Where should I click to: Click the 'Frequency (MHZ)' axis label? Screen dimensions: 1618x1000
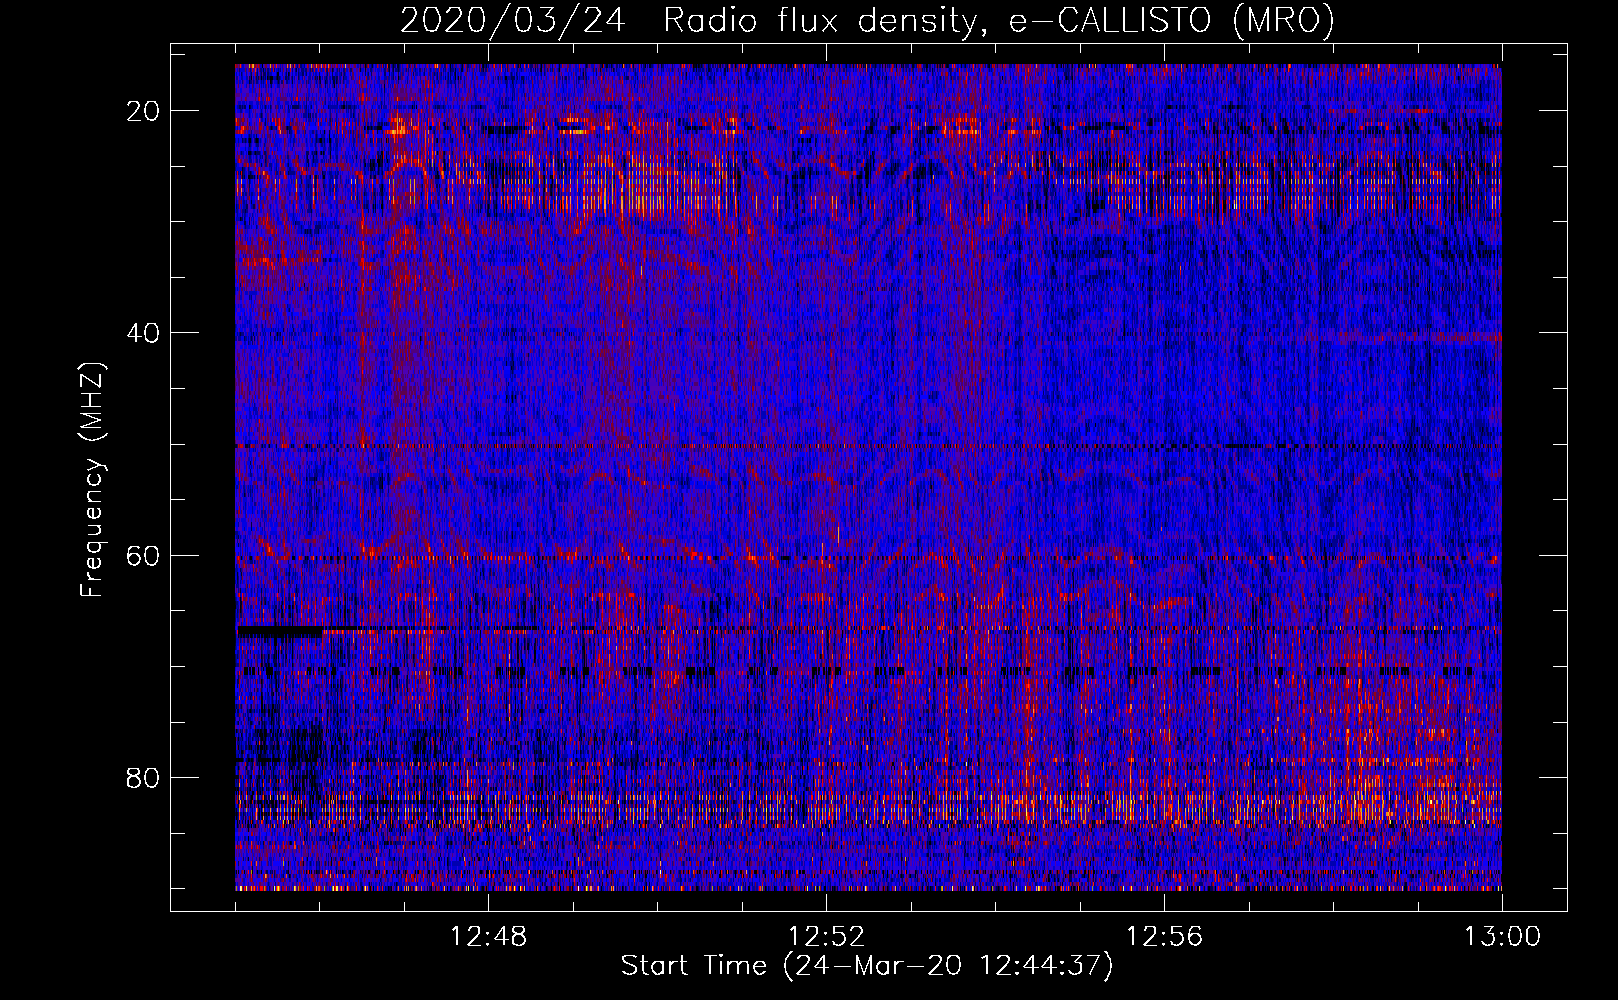92,480
